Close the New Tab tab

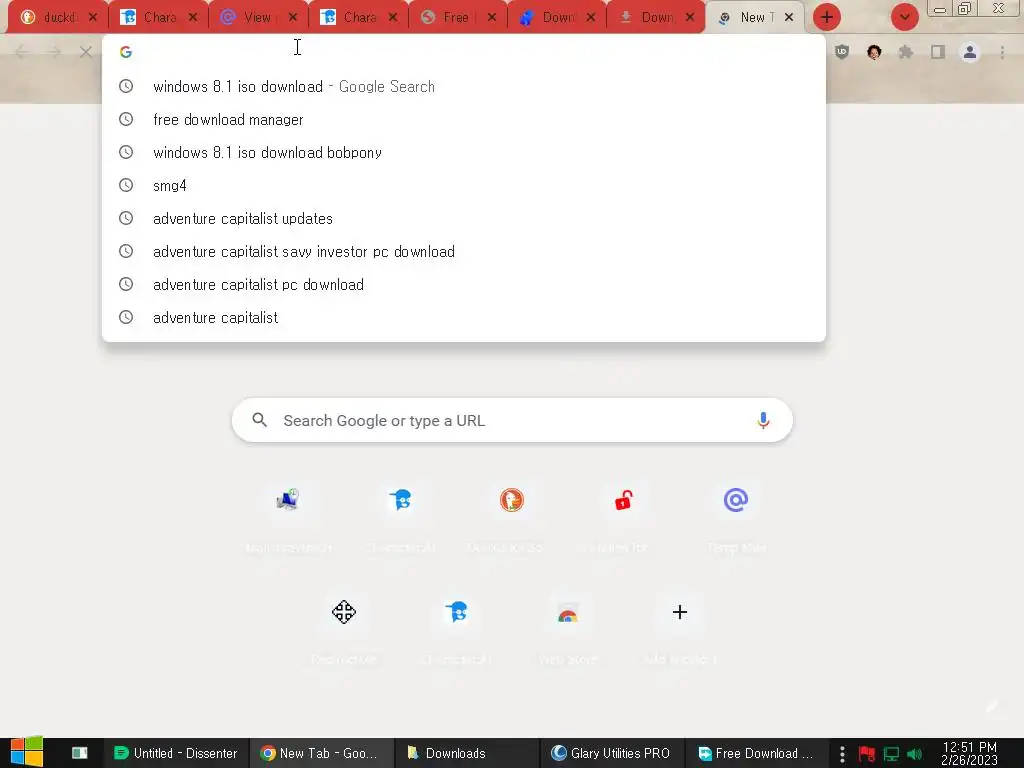(789, 17)
